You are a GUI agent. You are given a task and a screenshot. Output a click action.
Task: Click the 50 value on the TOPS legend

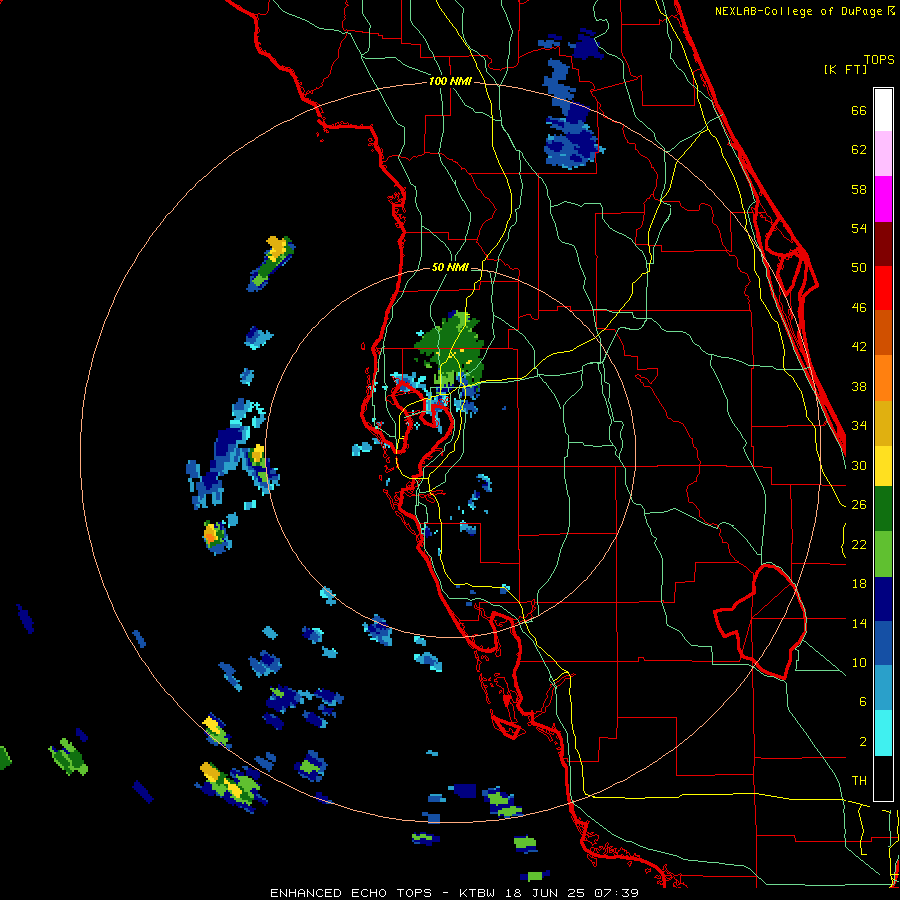click(x=859, y=268)
